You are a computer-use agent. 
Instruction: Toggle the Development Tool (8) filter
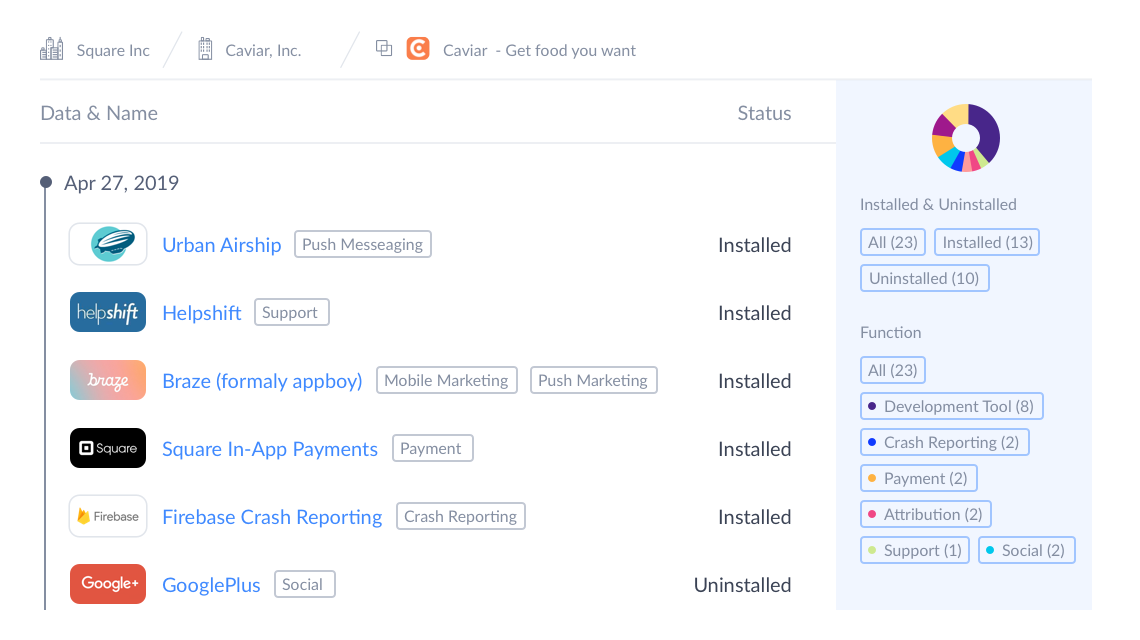(x=951, y=406)
